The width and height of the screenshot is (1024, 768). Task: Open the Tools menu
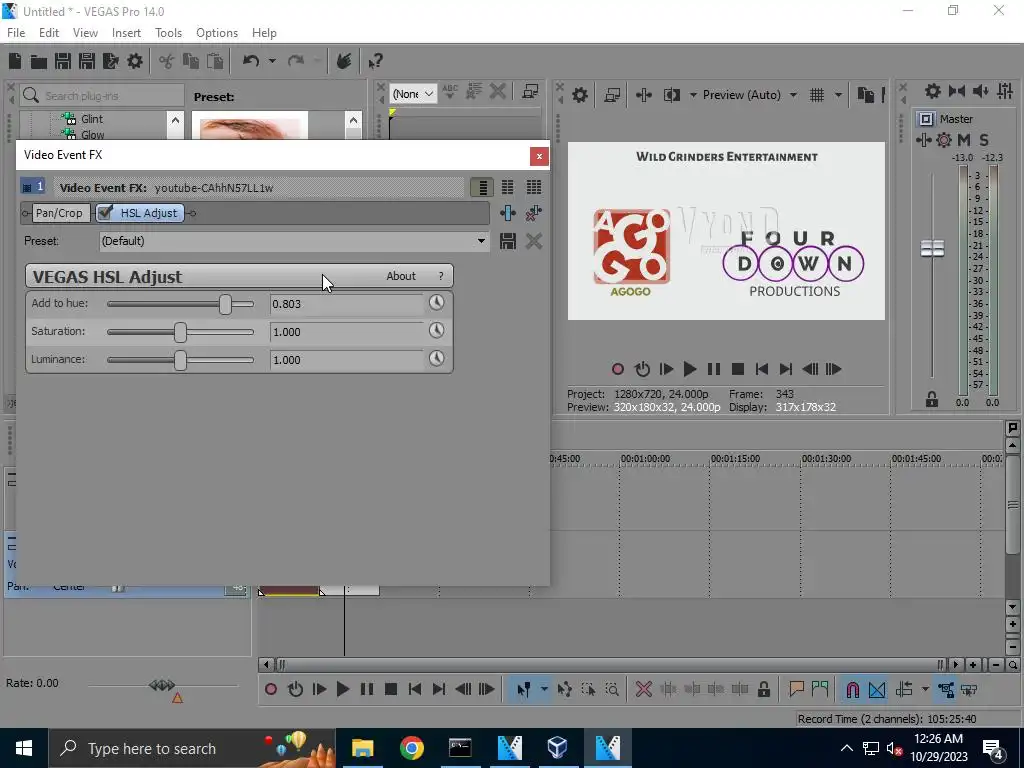tap(168, 33)
